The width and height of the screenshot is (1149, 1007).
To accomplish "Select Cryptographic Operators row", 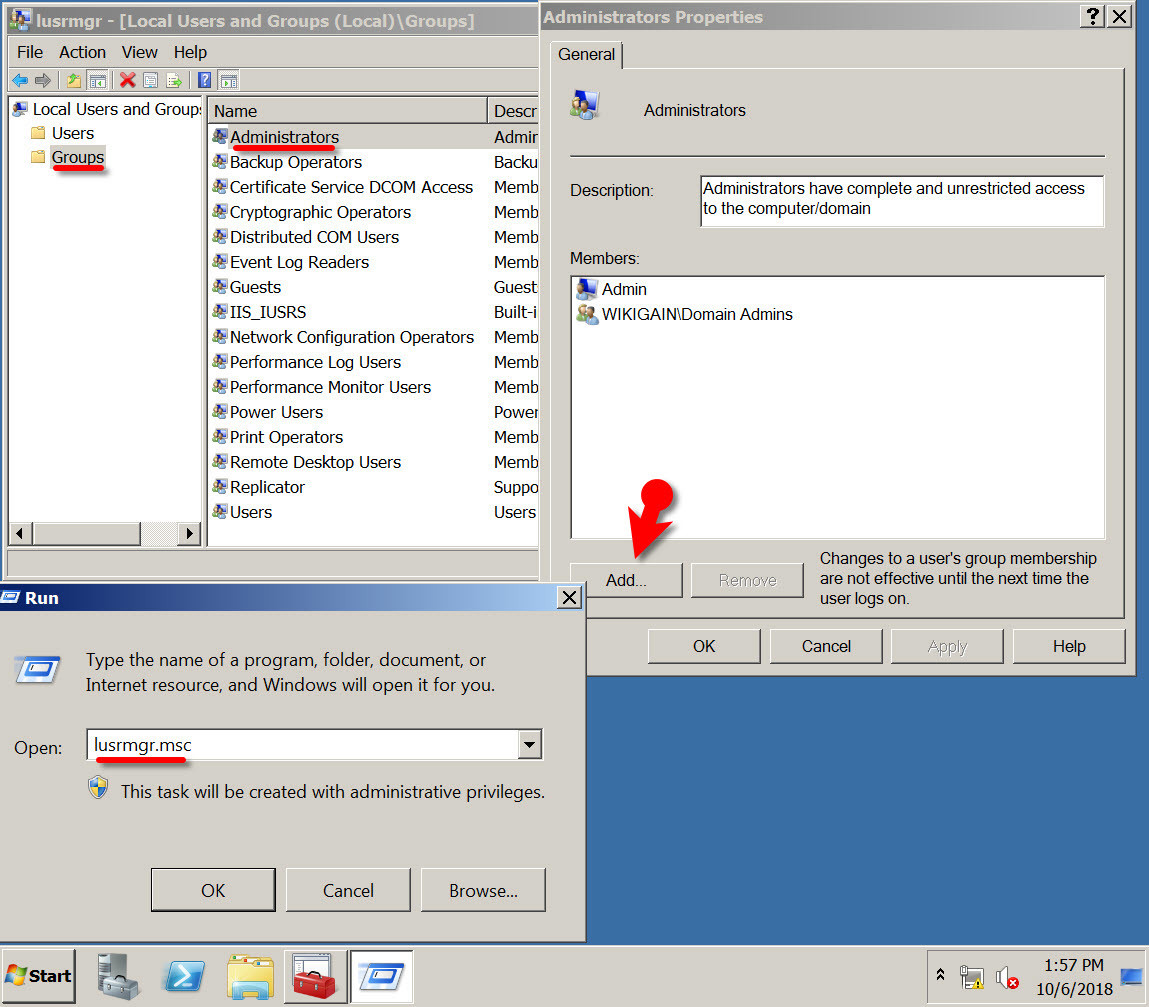I will (374, 212).
